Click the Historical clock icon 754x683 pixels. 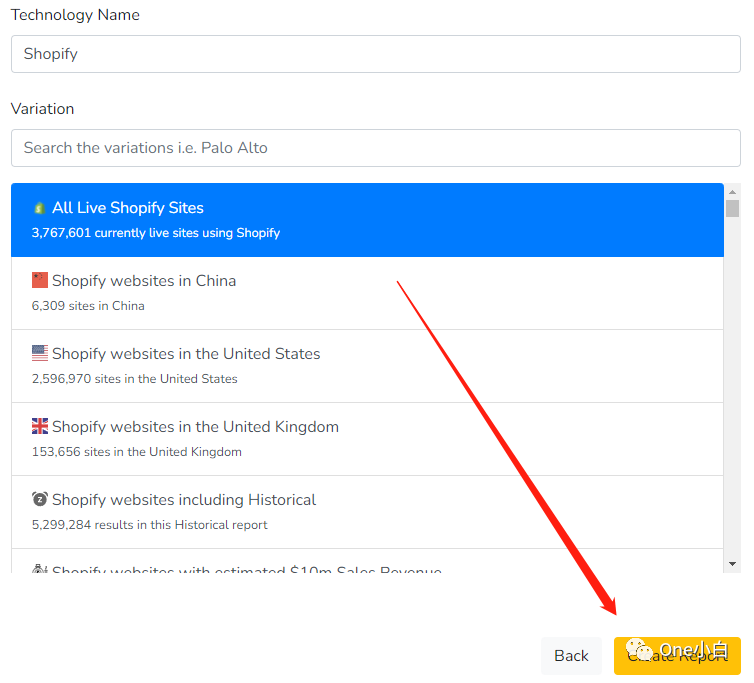coord(40,499)
